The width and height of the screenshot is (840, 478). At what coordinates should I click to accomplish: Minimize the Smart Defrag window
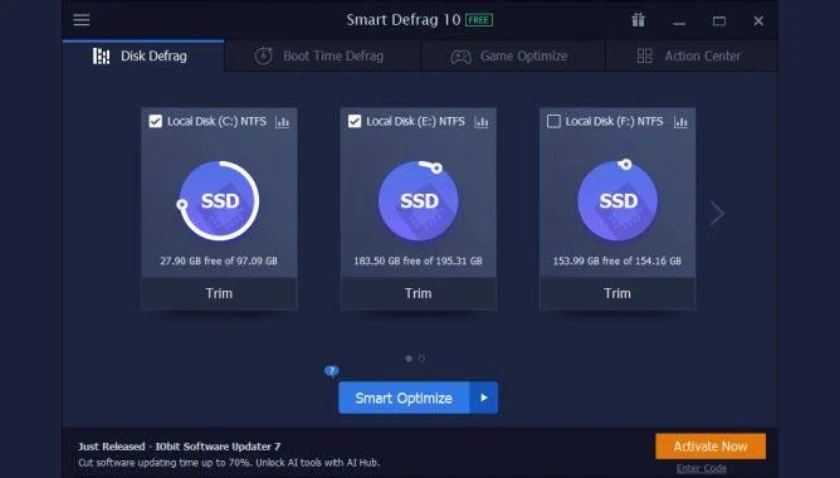(x=679, y=23)
